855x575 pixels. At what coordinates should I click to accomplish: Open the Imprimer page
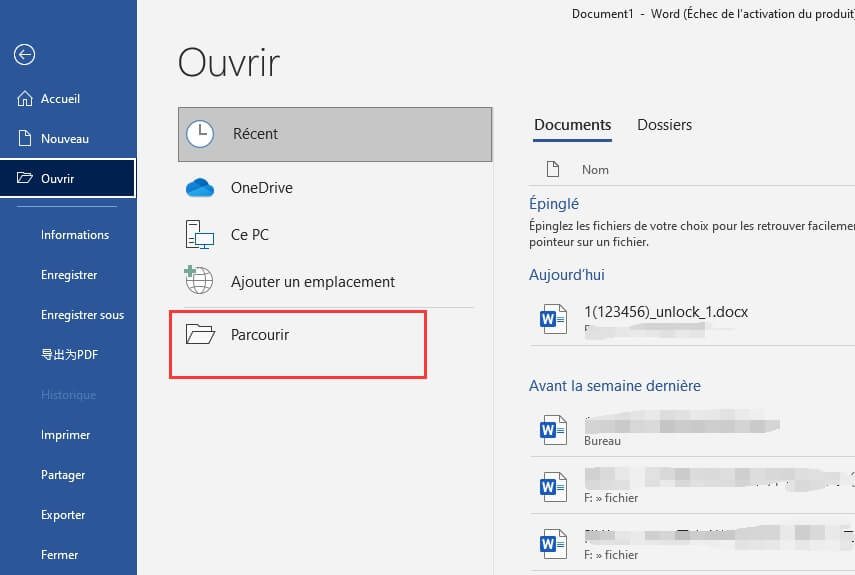[65, 435]
